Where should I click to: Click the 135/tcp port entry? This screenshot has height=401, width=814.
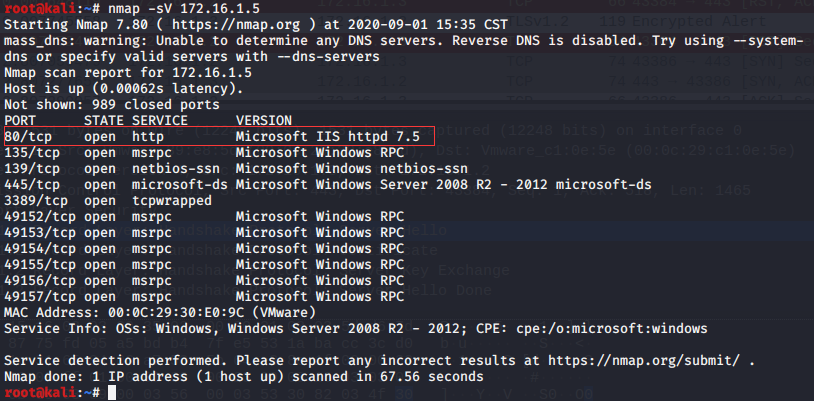(32, 153)
